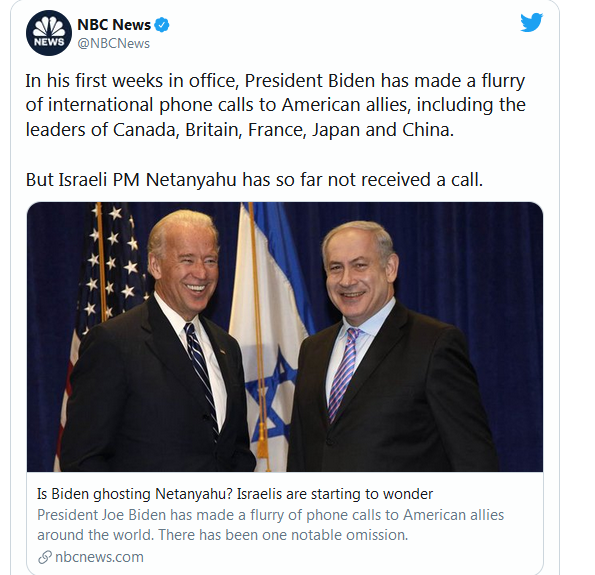Click the blue Twitter bird logo
This screenshot has height=575, width=595.
click(531, 23)
